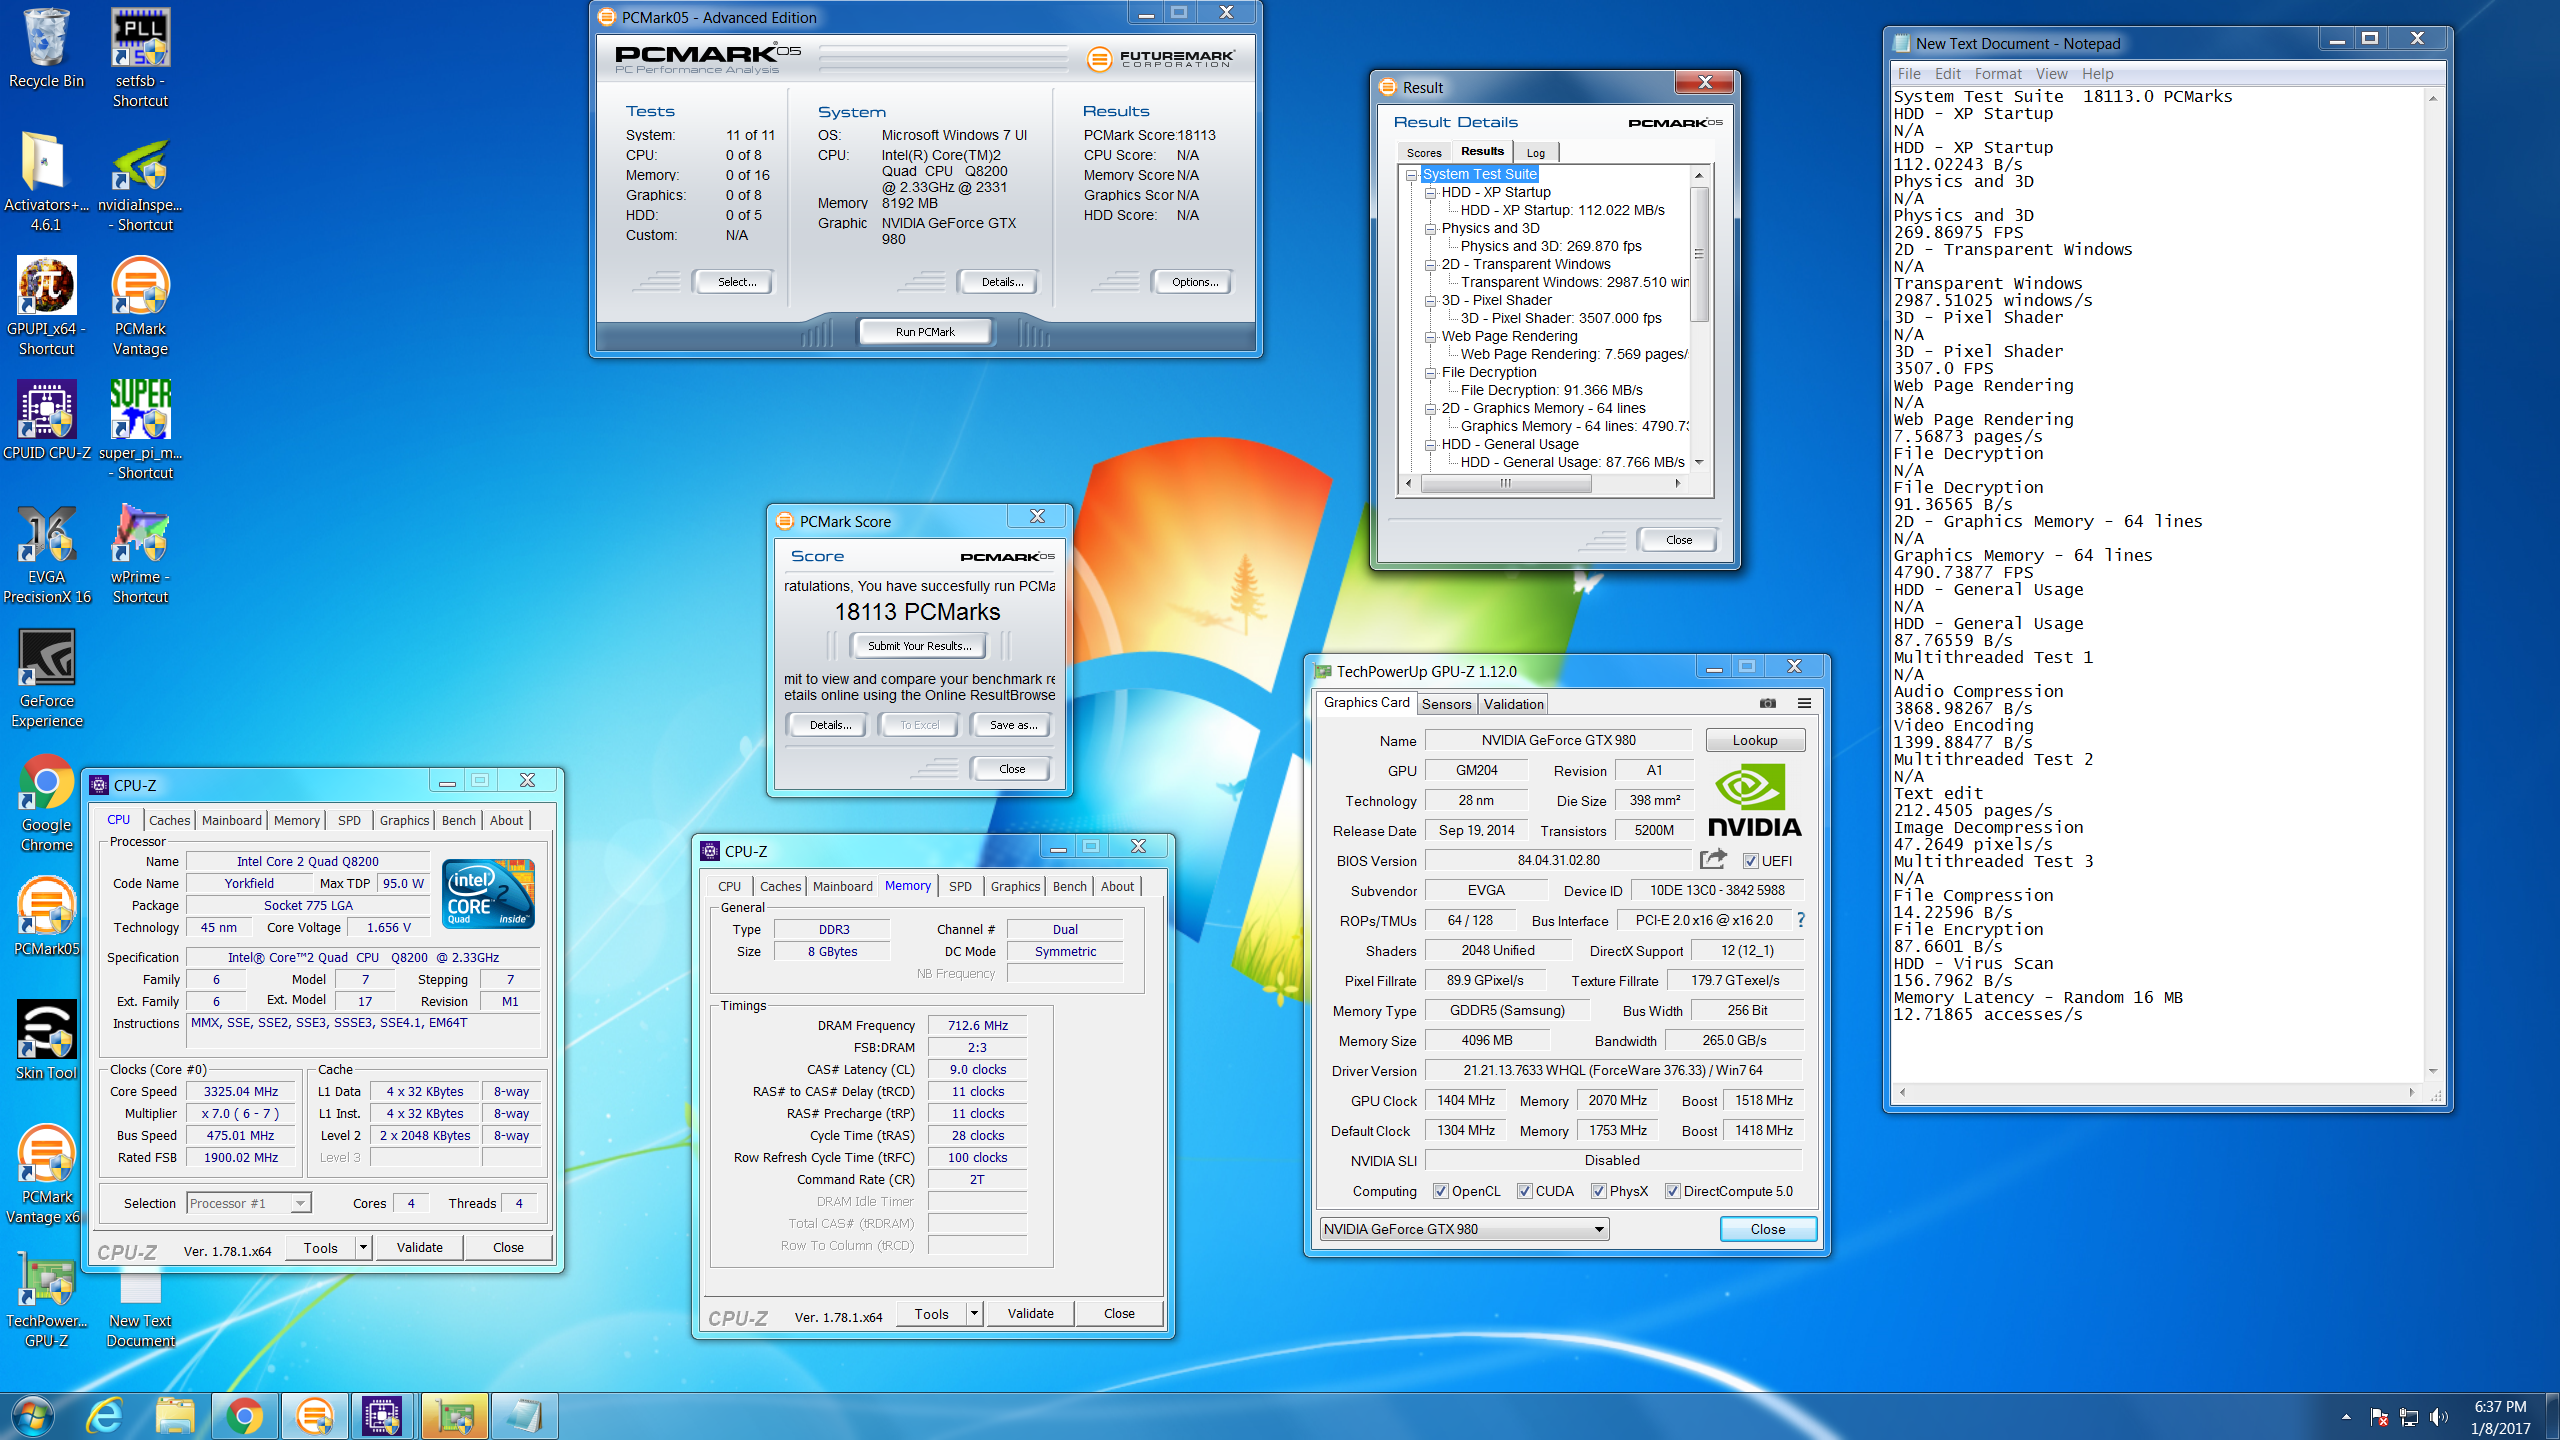
Task: Click the Lookup button in GPU-Z
Action: point(1755,740)
